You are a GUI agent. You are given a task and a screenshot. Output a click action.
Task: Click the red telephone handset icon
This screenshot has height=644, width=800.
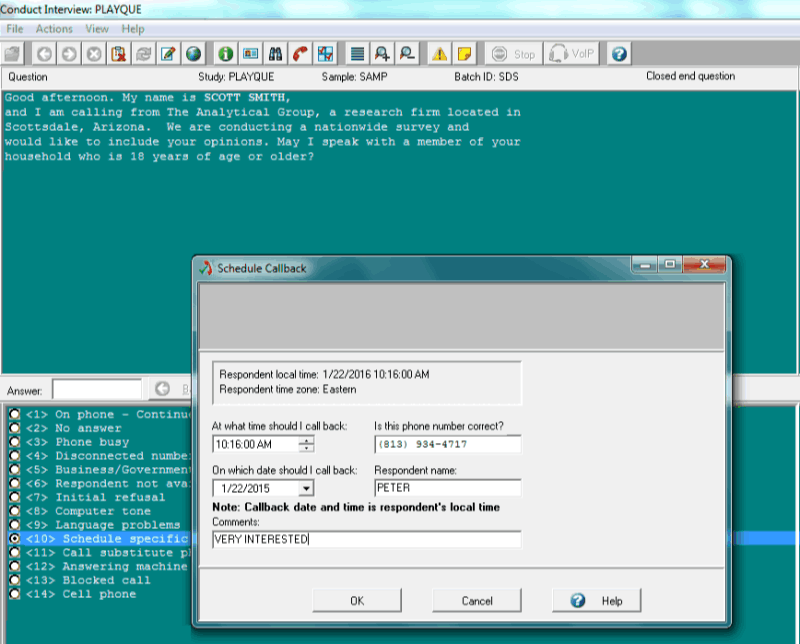coord(300,54)
